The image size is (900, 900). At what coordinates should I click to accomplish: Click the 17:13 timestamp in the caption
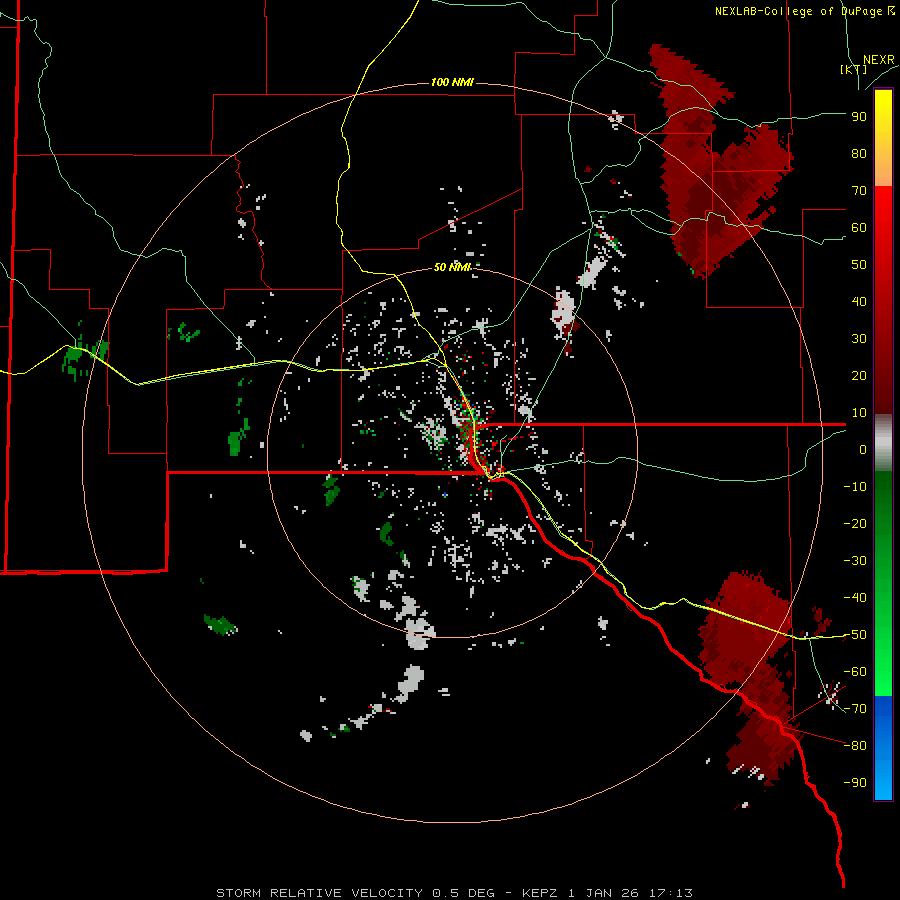[671, 893]
